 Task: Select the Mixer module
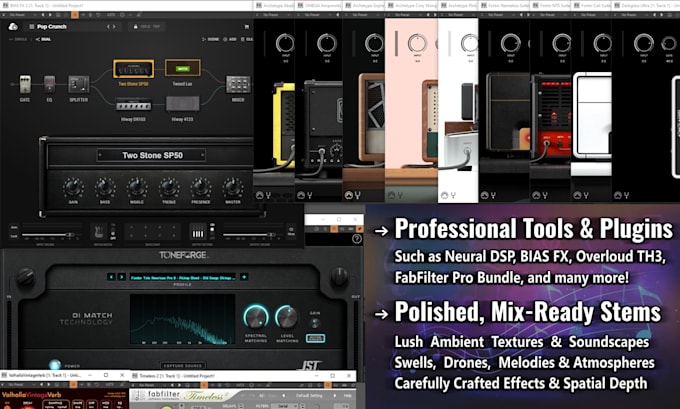coord(238,84)
